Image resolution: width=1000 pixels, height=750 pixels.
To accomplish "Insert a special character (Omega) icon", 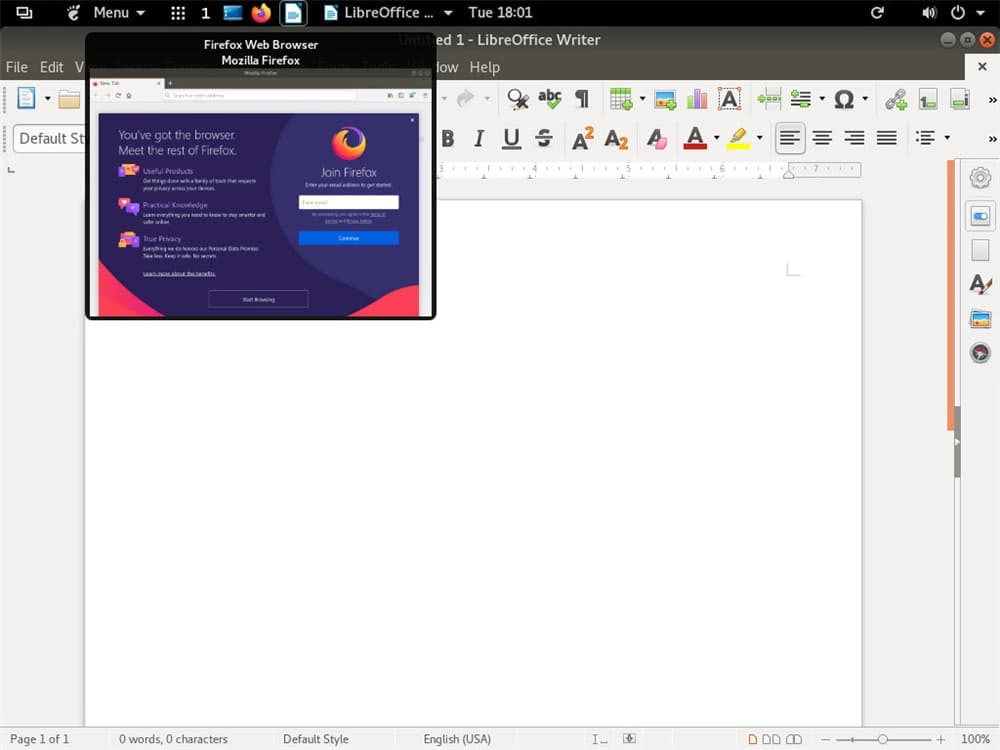I will coord(844,99).
